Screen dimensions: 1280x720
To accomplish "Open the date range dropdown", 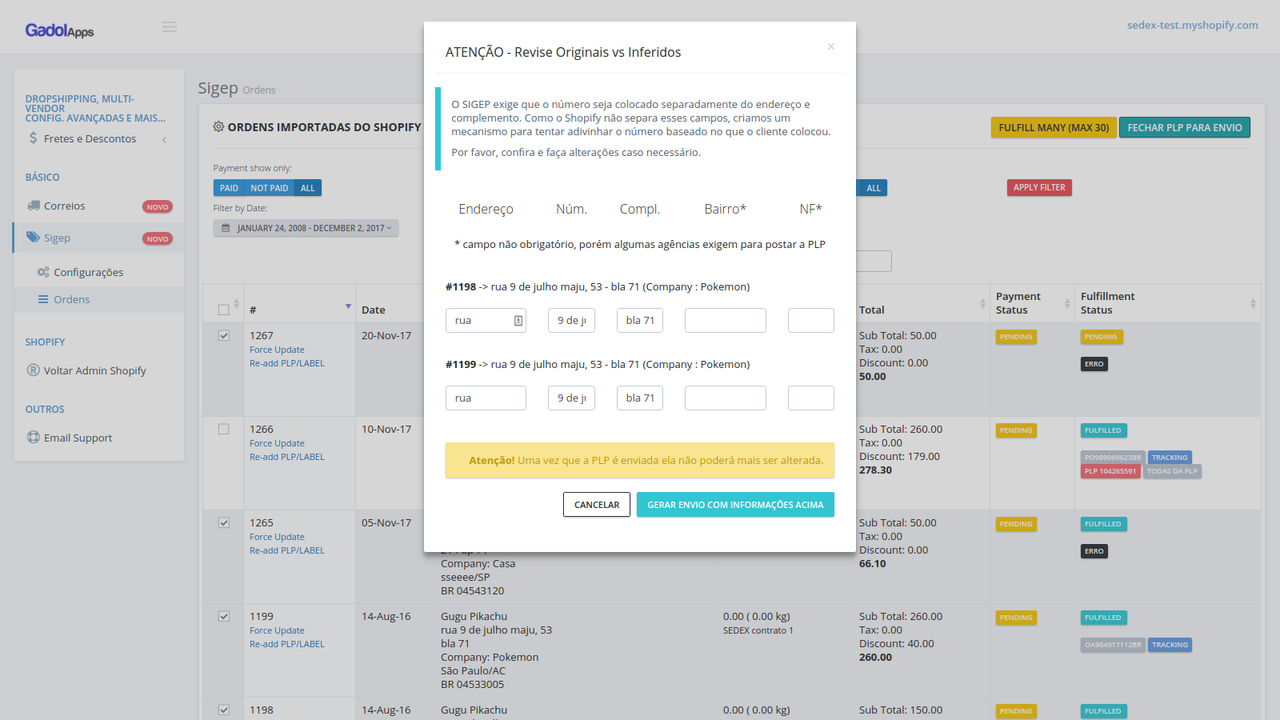I will [x=306, y=228].
